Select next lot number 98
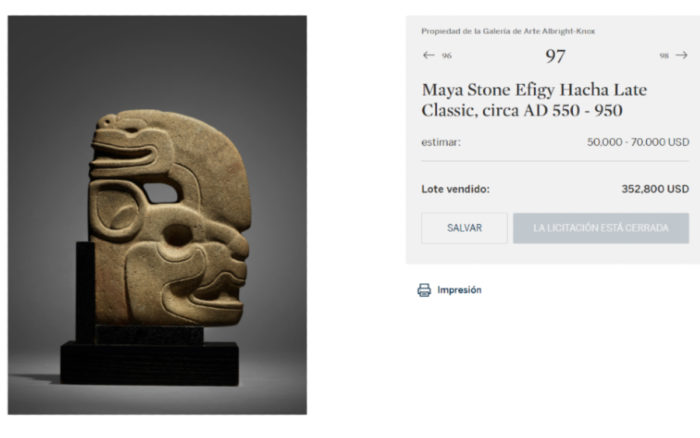This screenshot has height=438, width=700. coord(664,57)
